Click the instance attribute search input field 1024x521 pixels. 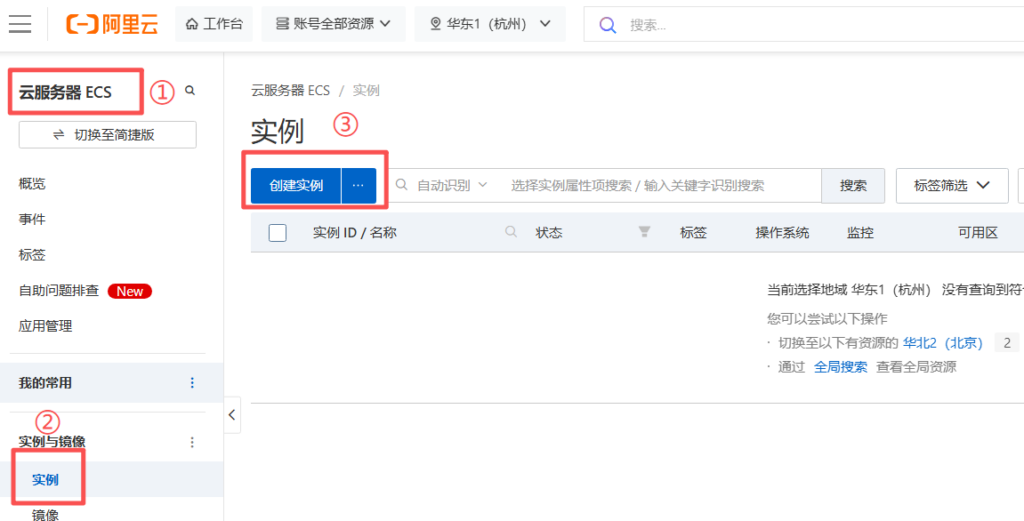(x=660, y=185)
